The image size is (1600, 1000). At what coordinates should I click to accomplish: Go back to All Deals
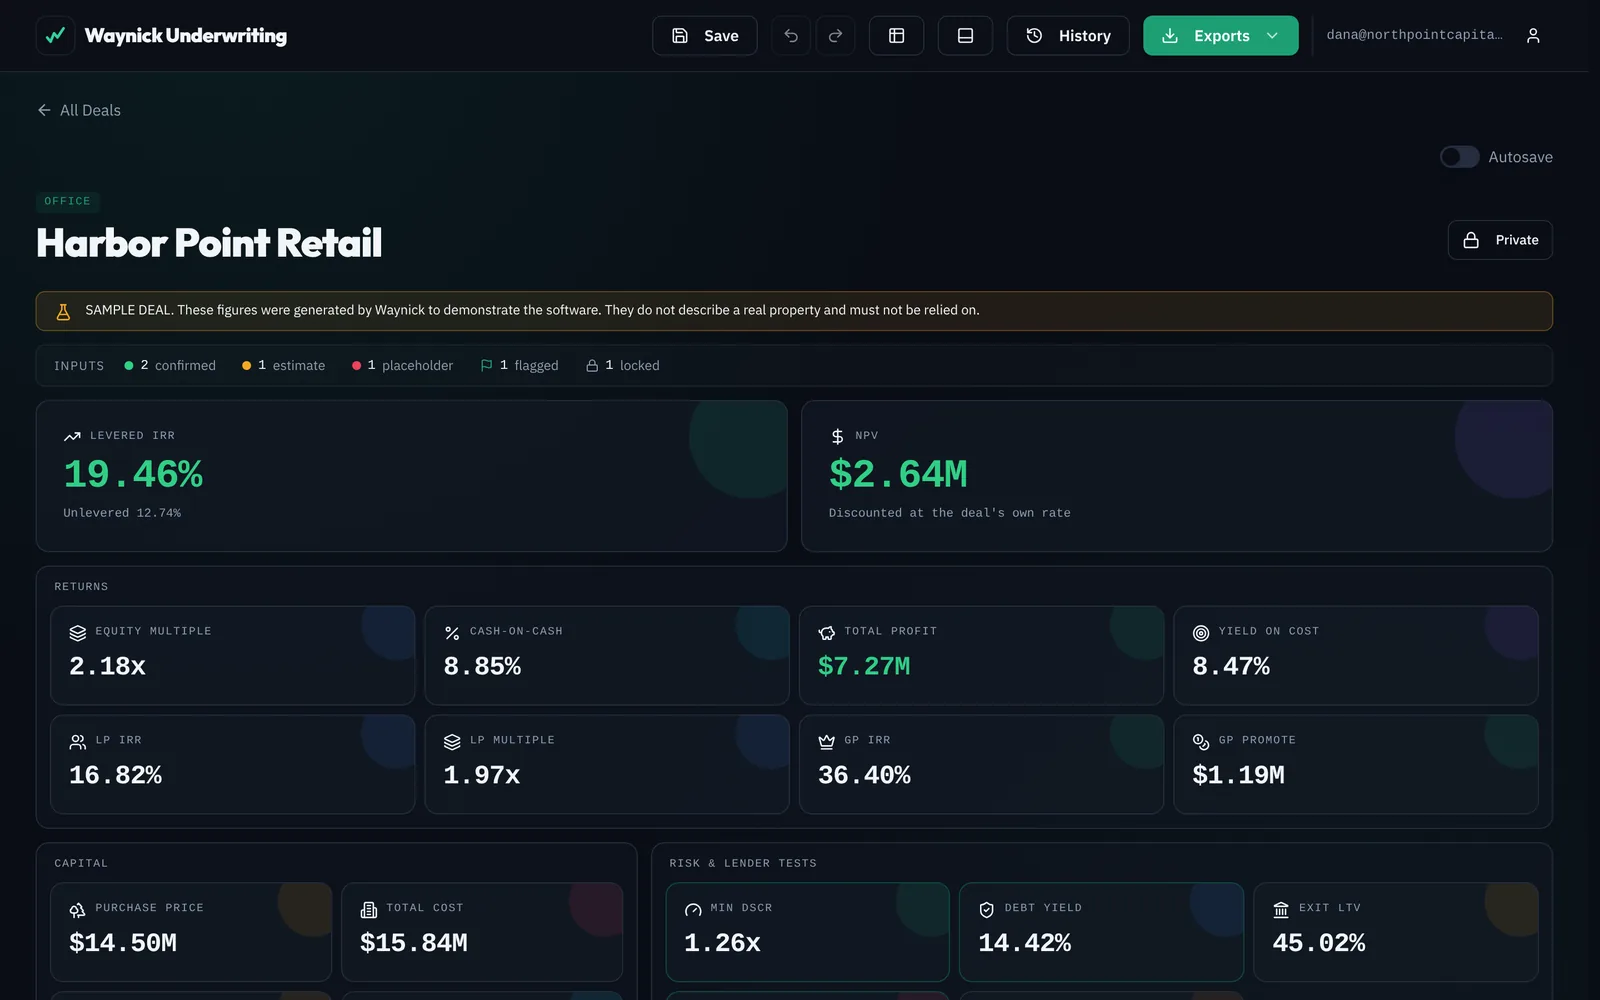[x=79, y=110]
